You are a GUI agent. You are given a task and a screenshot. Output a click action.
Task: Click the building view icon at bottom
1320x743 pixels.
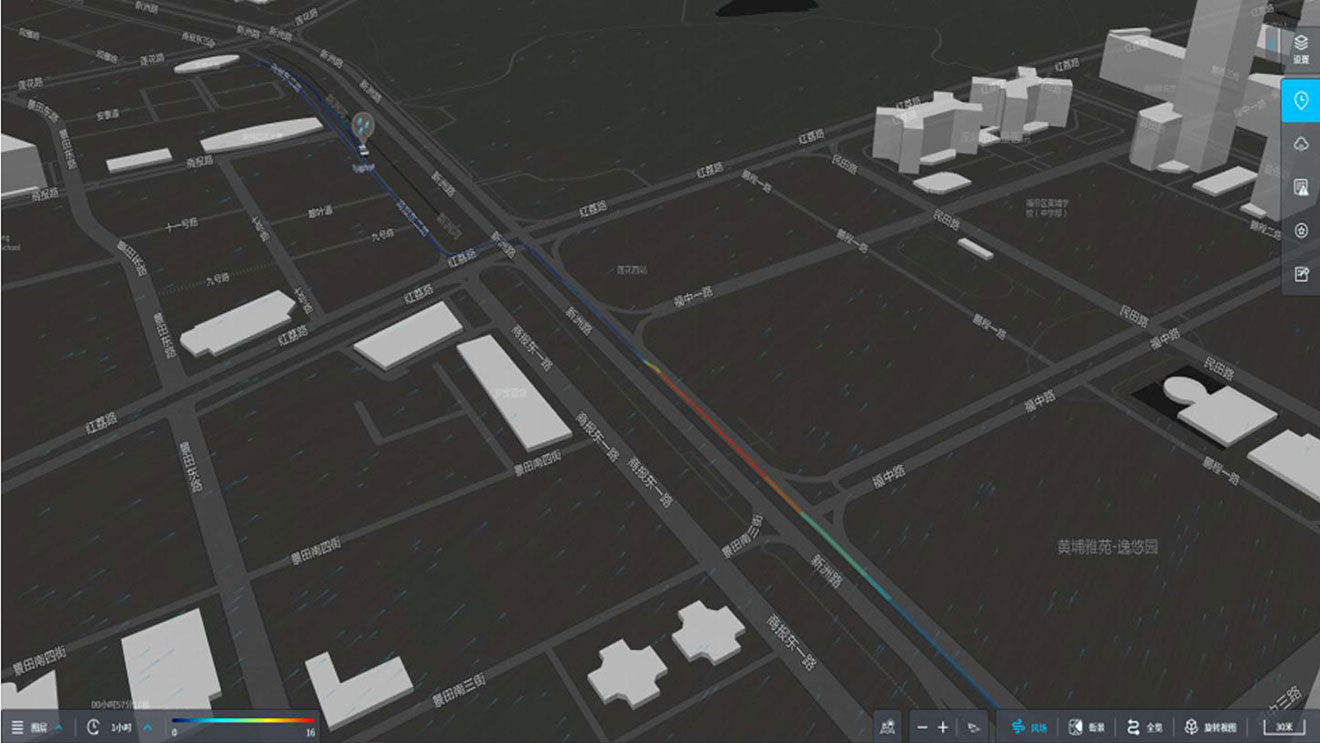[x=887, y=727]
